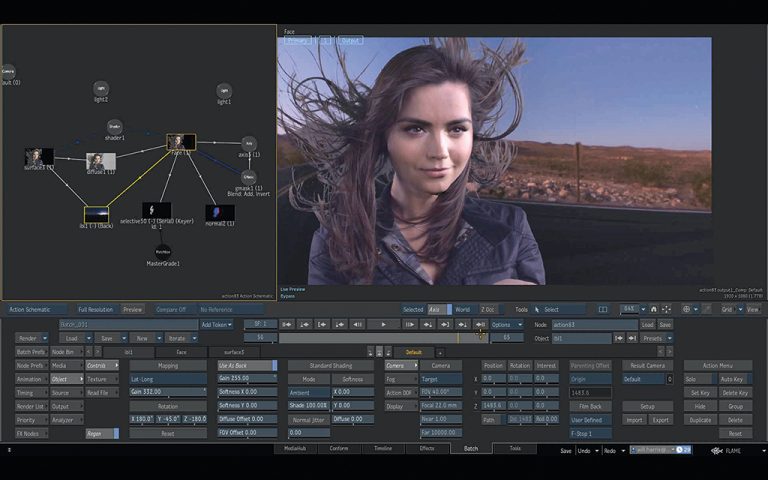
Task: Toggle the Regen option
Action: point(101,433)
